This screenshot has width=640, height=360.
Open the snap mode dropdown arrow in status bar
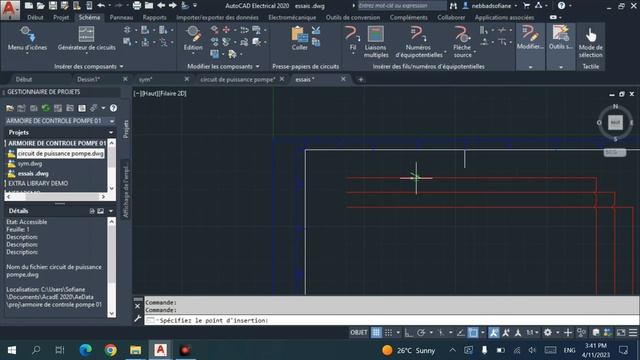click(398, 333)
